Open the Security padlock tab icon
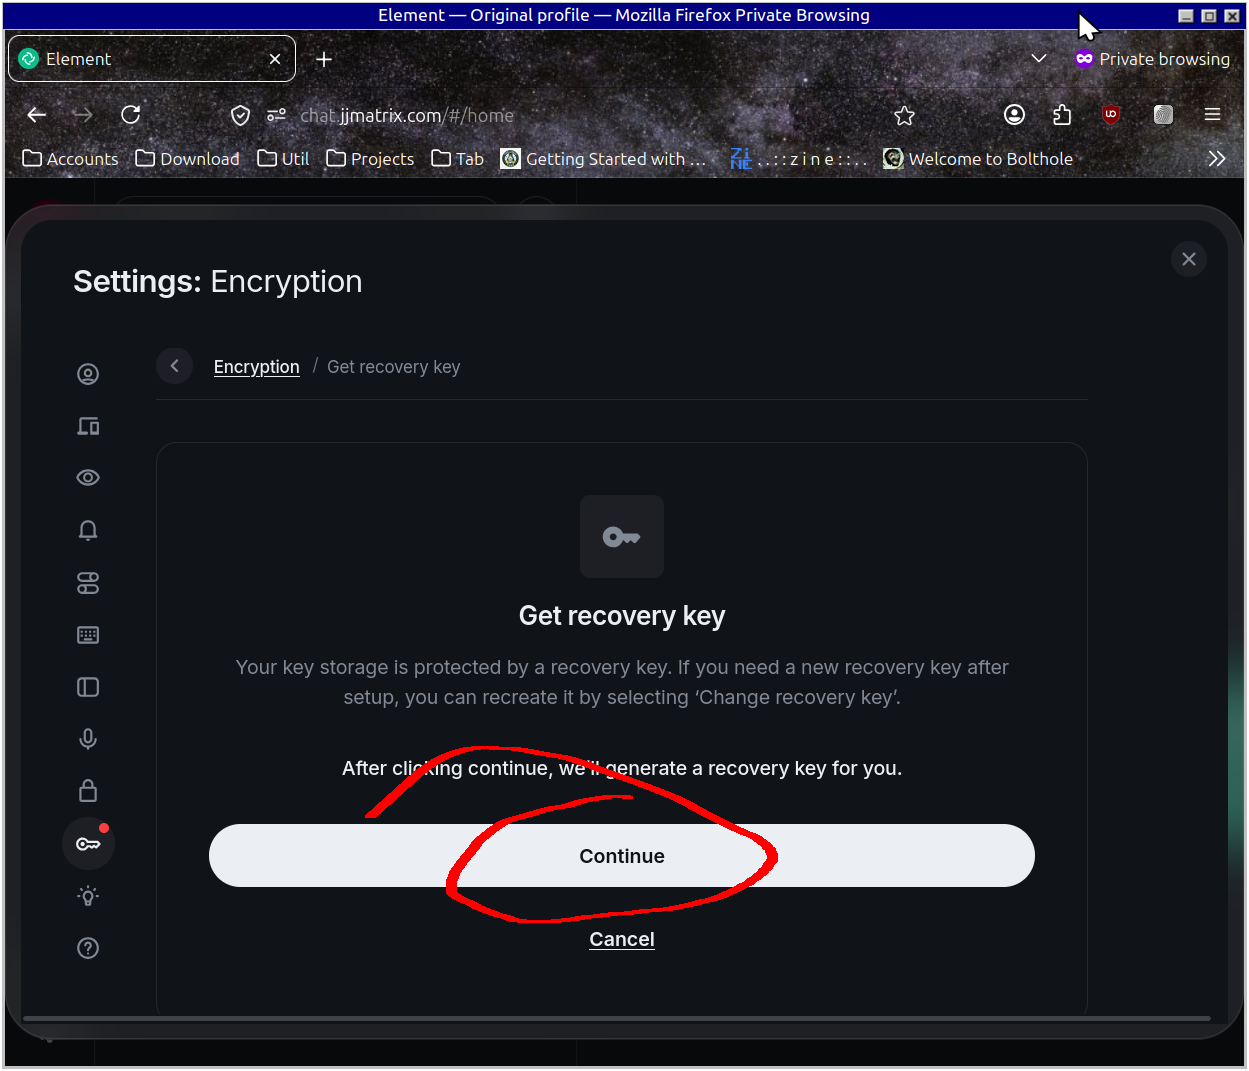 (88, 791)
